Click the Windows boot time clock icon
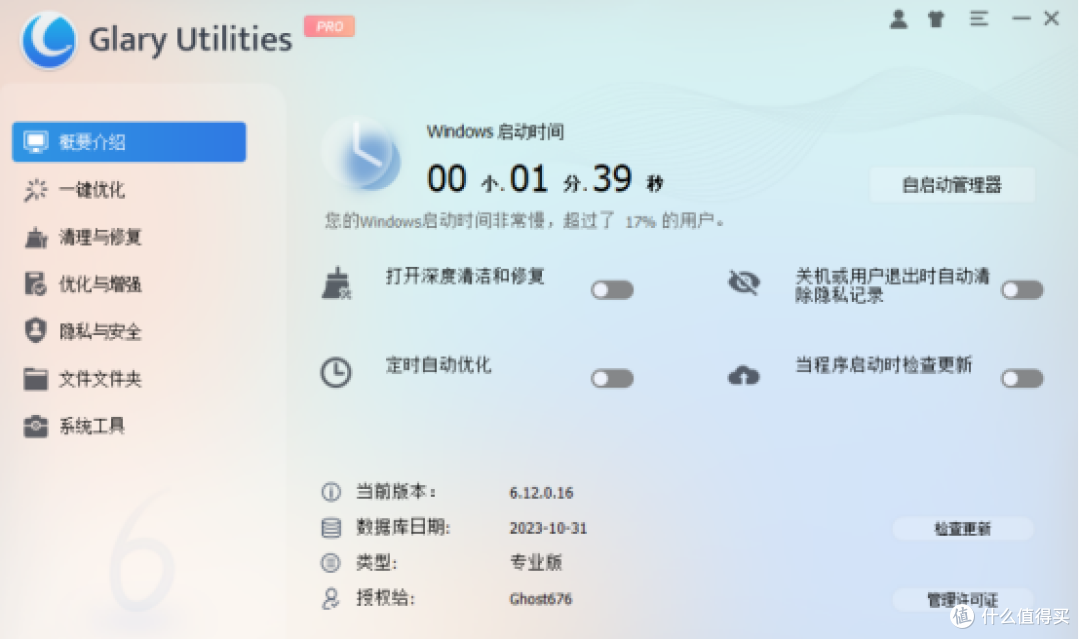The image size is (1080, 639). [362, 156]
